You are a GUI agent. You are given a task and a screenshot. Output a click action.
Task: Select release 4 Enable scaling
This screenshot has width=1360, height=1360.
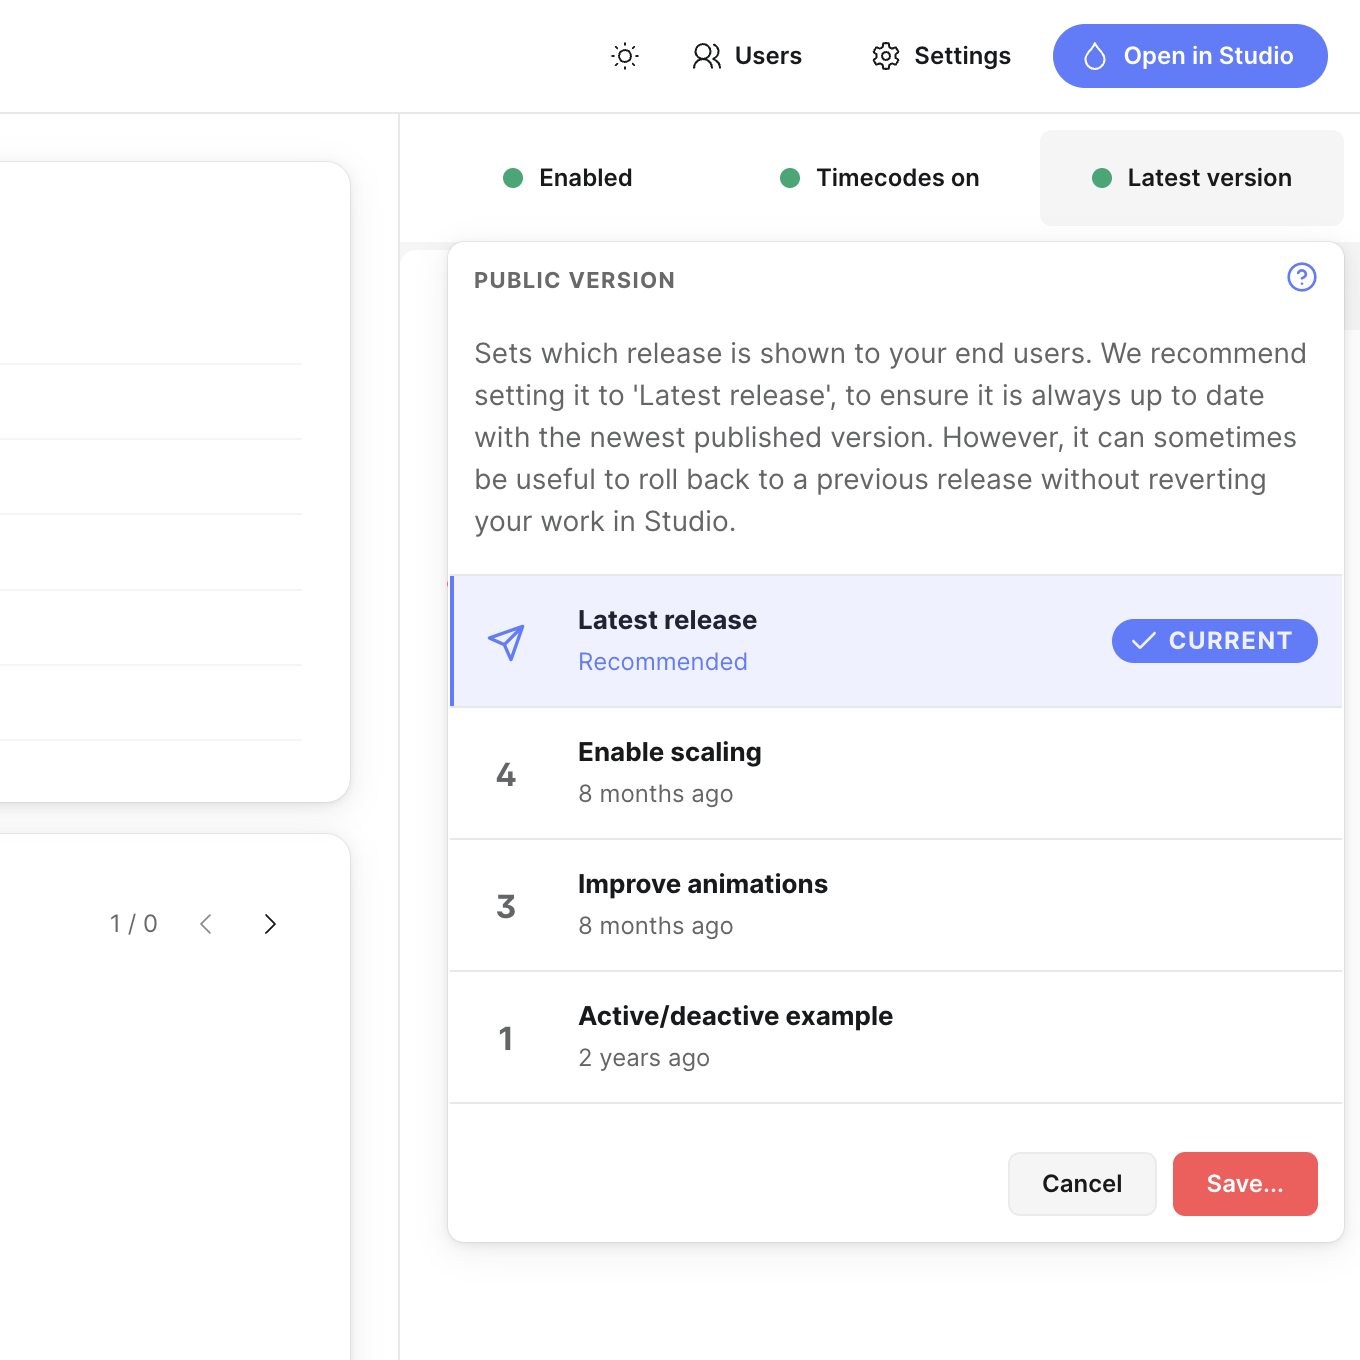[x=896, y=773]
